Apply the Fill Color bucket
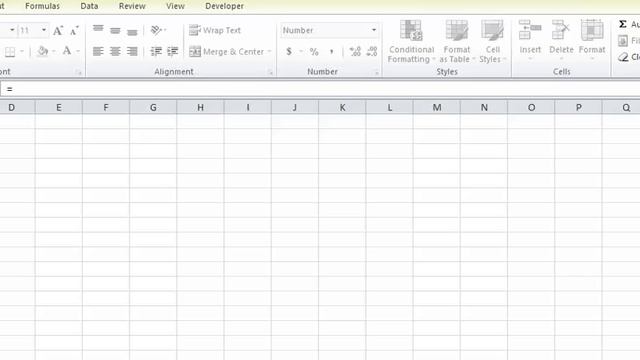 (x=42, y=51)
